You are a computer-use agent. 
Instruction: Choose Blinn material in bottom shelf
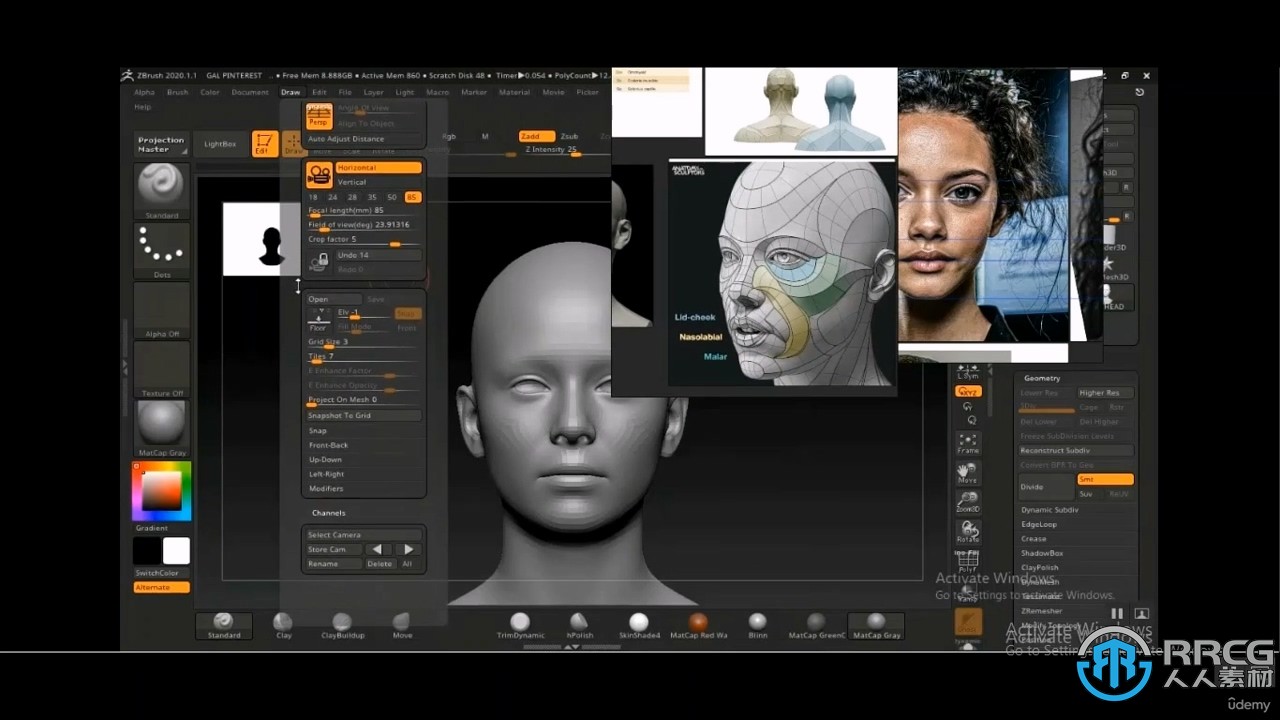(x=757, y=626)
